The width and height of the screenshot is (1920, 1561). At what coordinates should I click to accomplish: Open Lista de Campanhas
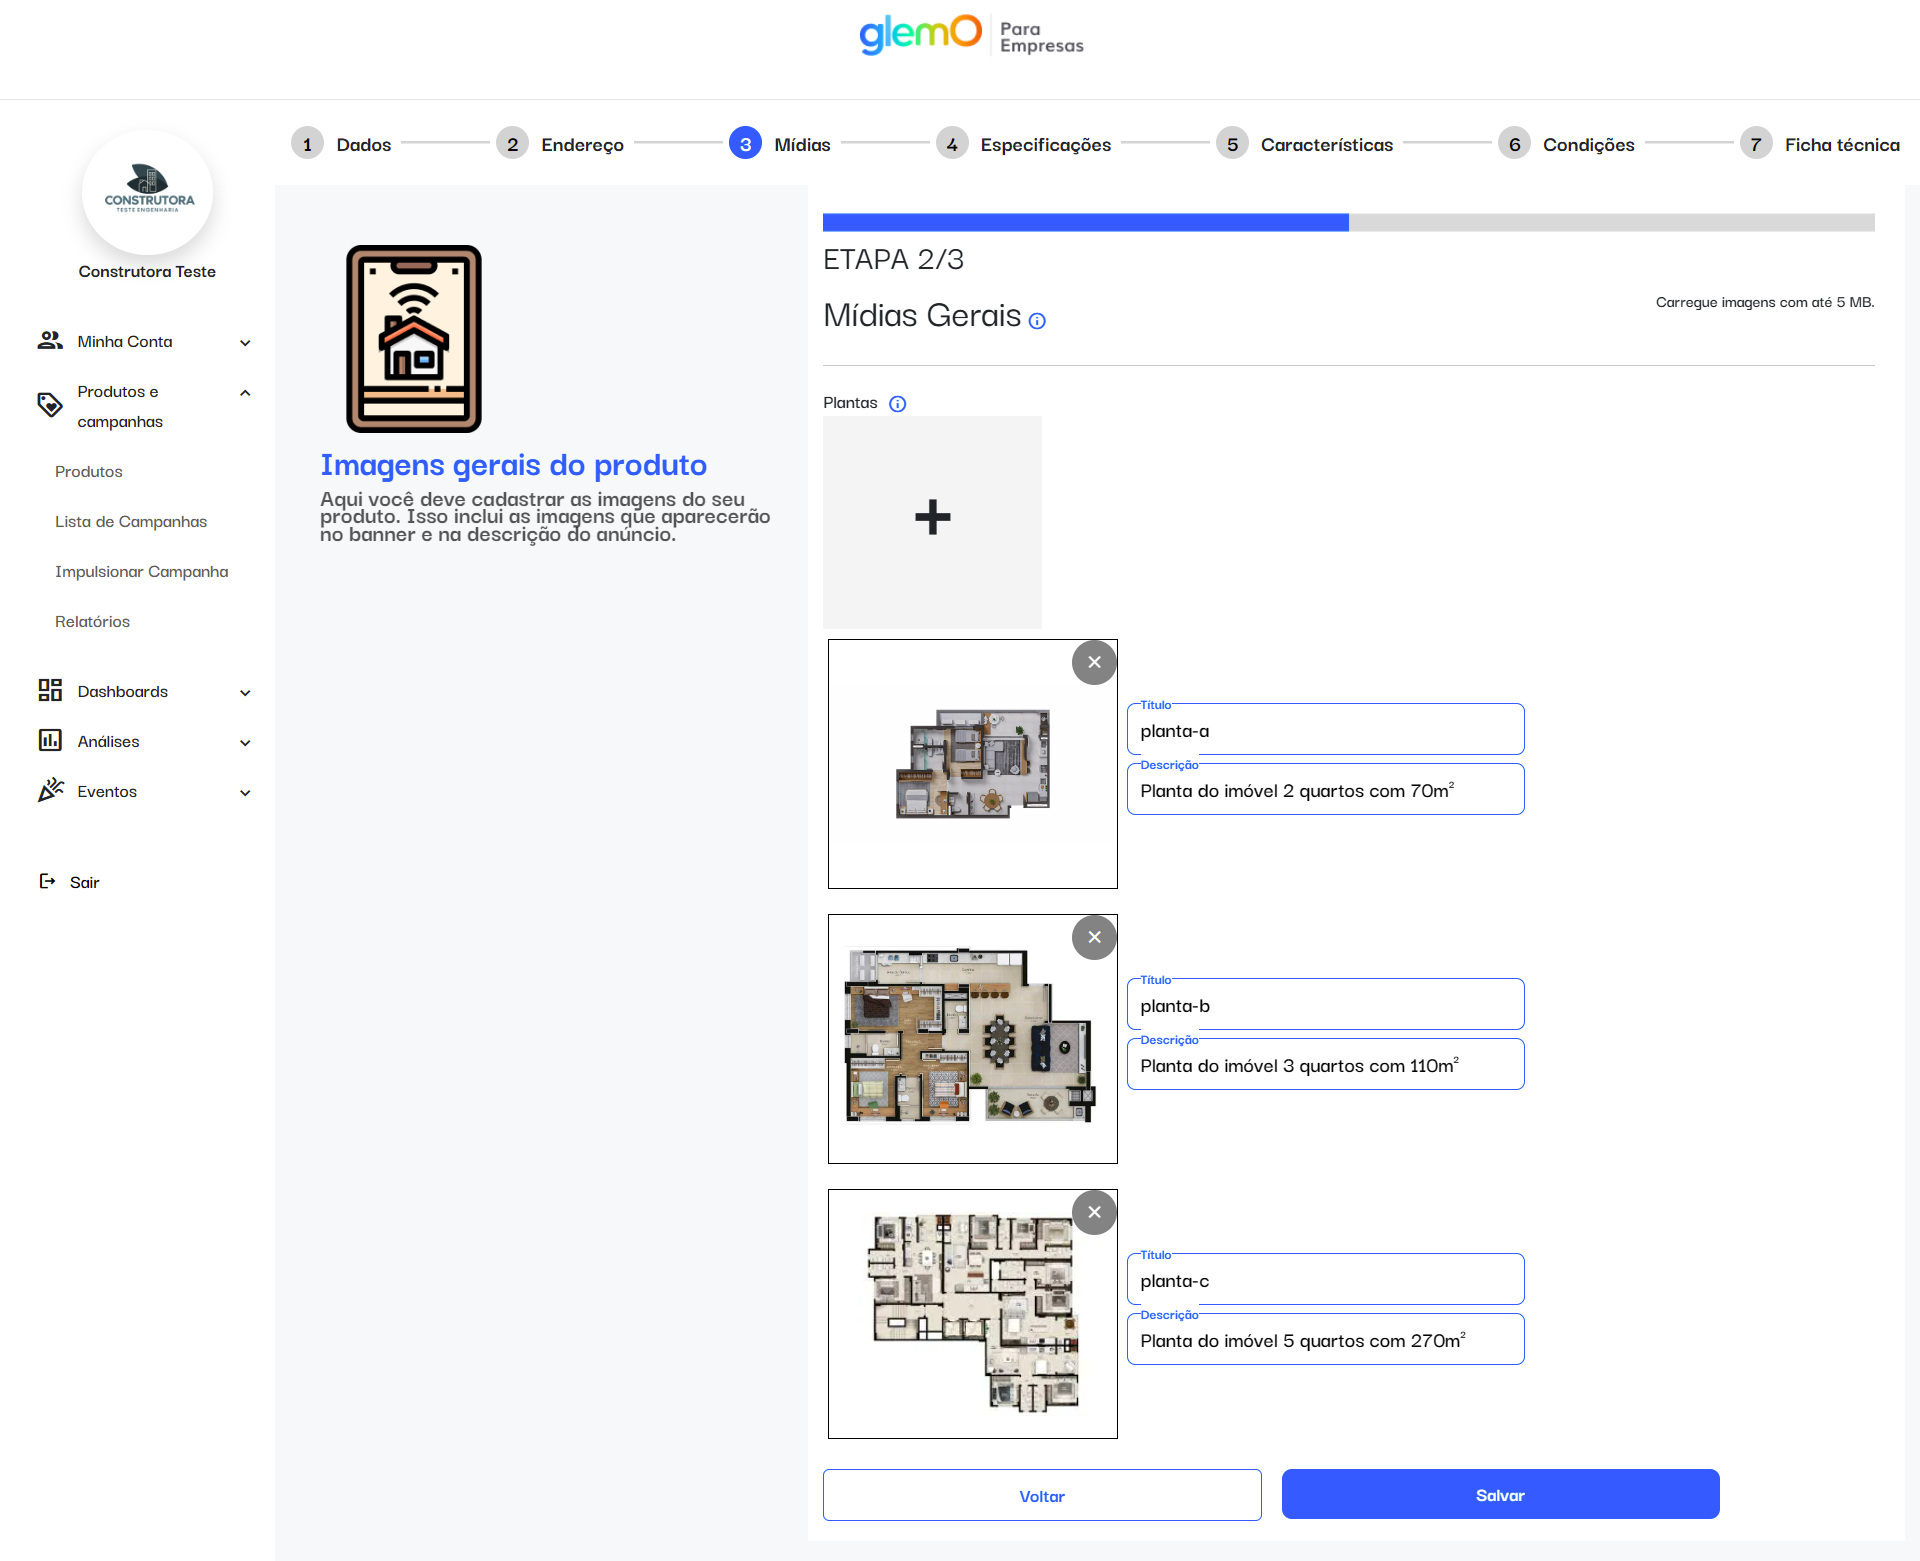tap(131, 522)
